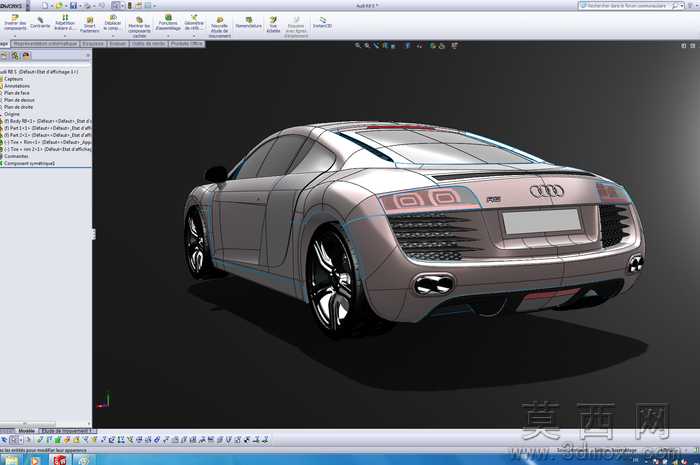
Task: Expand dropdown arrow under Insérer des composants
Action: tap(15, 36)
